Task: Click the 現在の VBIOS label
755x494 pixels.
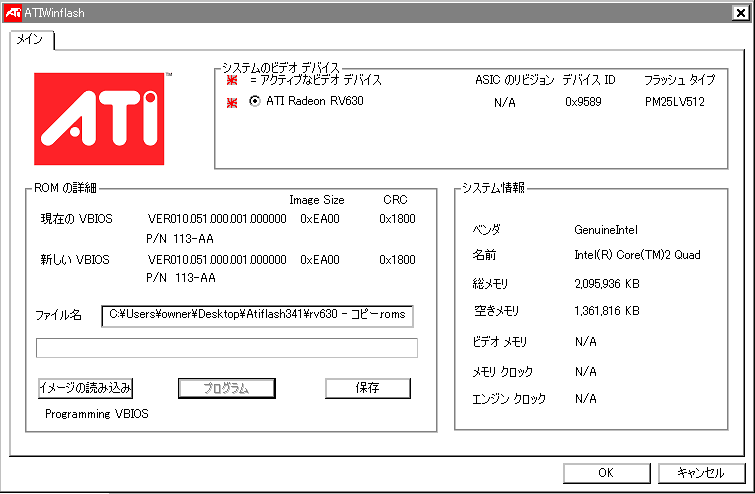Action: click(x=77, y=219)
